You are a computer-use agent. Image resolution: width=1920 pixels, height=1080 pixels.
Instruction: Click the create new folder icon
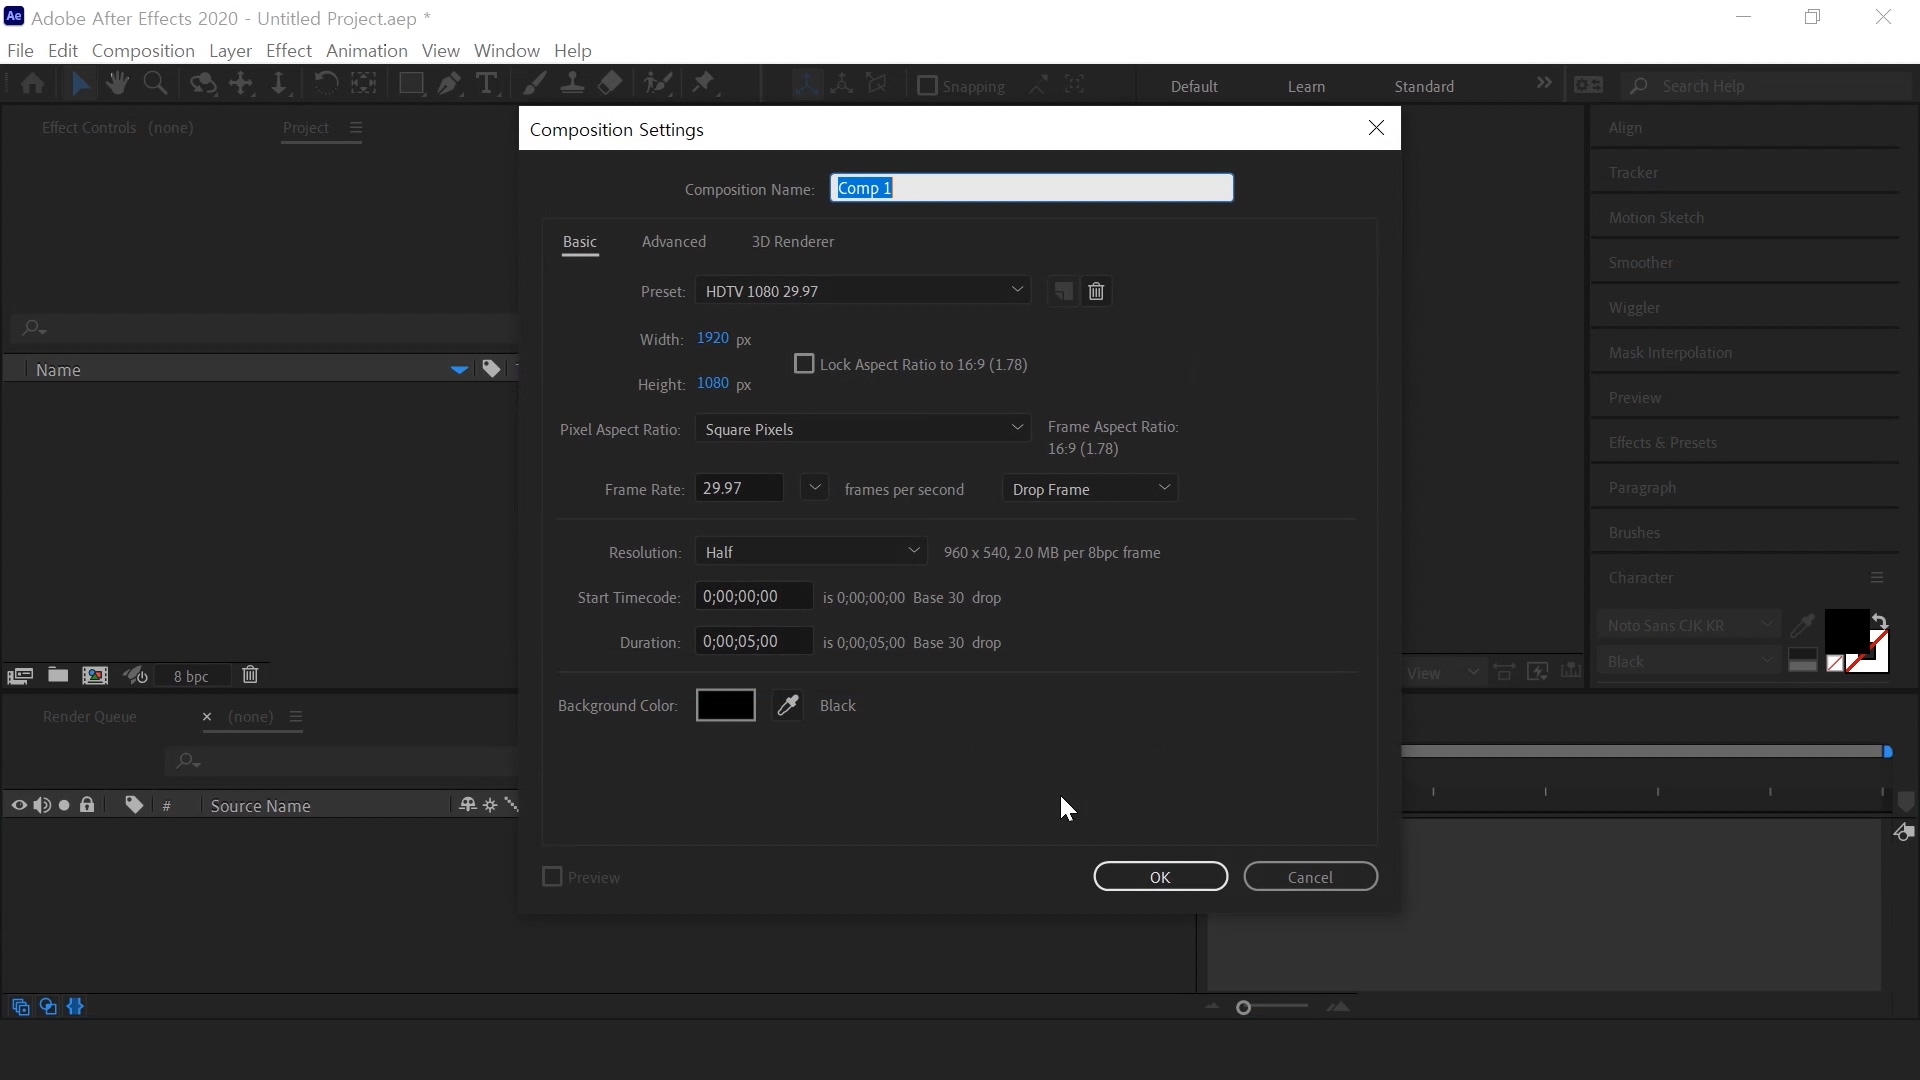(x=58, y=676)
